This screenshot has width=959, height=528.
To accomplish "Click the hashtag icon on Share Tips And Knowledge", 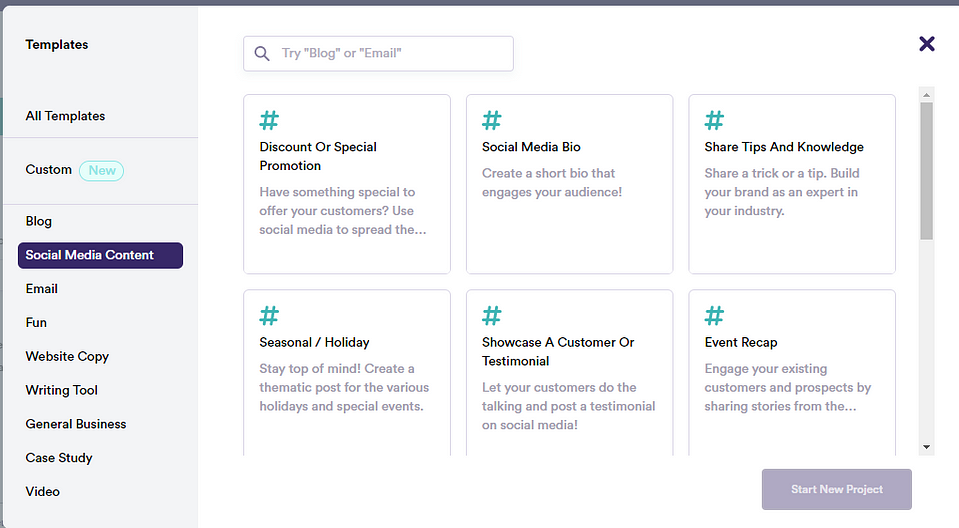I will (x=714, y=121).
